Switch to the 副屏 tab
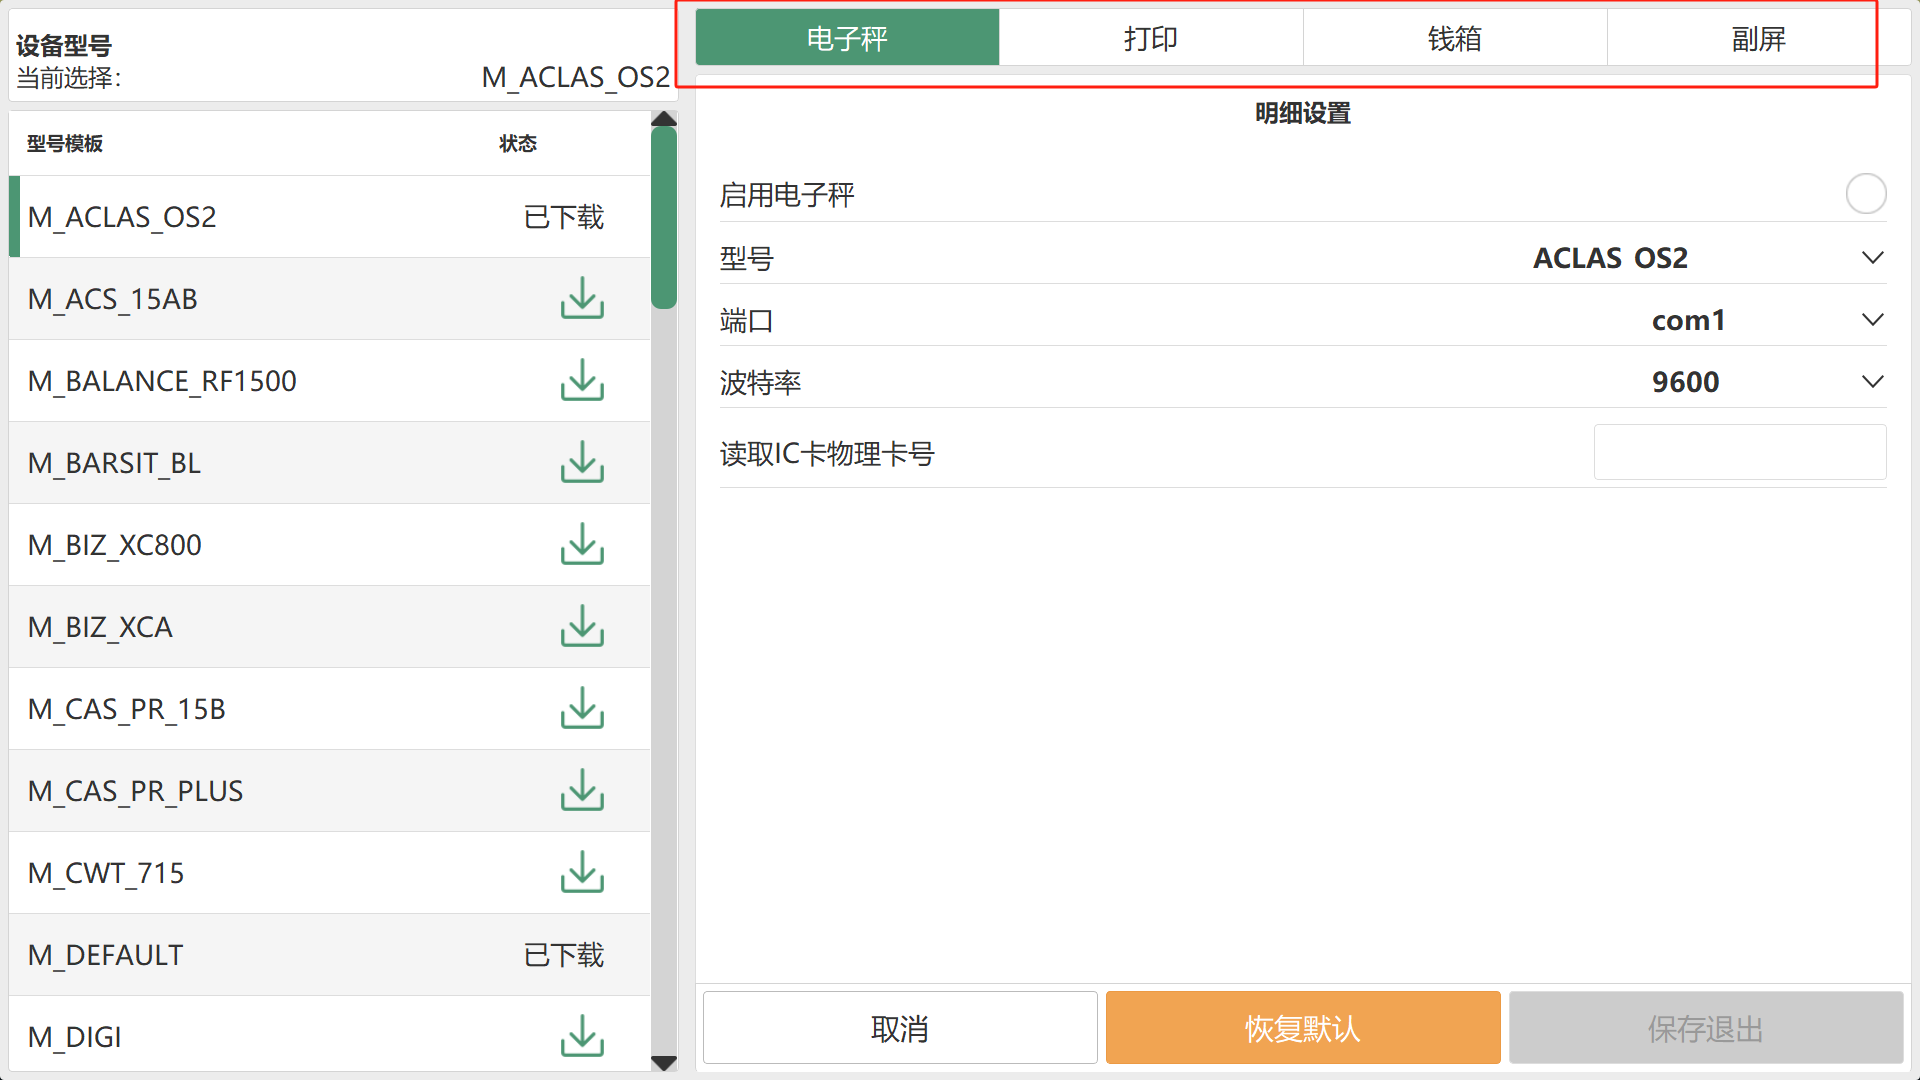 [1759, 38]
